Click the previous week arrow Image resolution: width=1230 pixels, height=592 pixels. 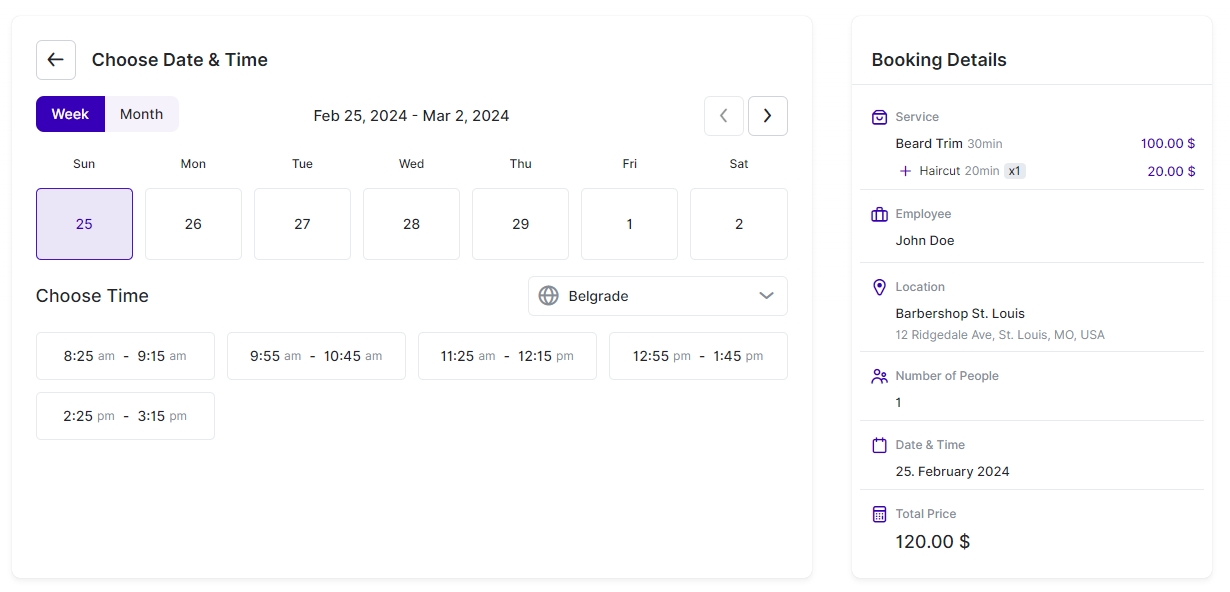pos(723,116)
